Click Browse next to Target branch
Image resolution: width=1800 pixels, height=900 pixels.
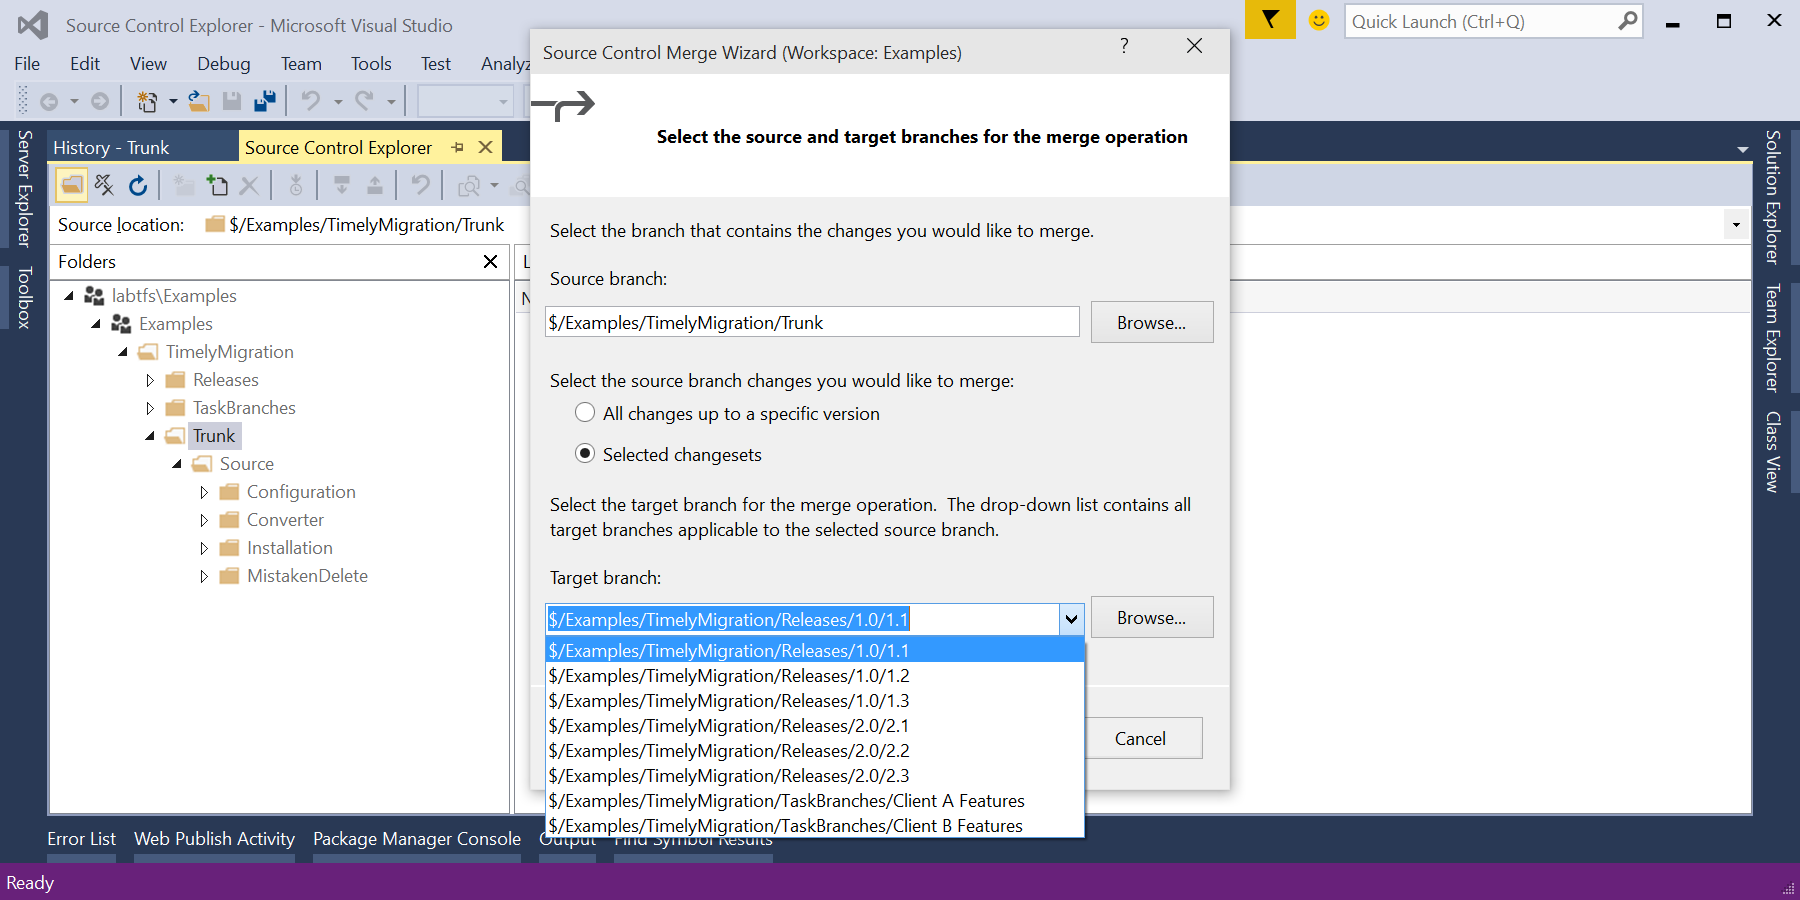click(1151, 617)
